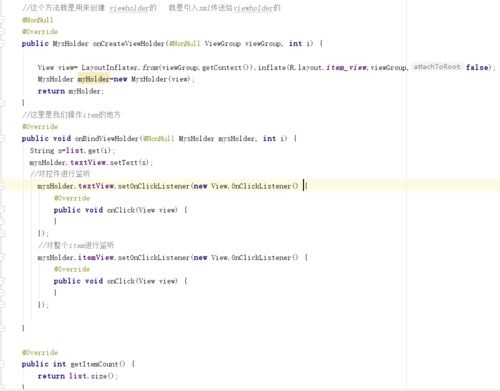Image resolution: width=500 pixels, height=391 pixels.
Task: Click the return myHolder statement
Action: click(71, 91)
